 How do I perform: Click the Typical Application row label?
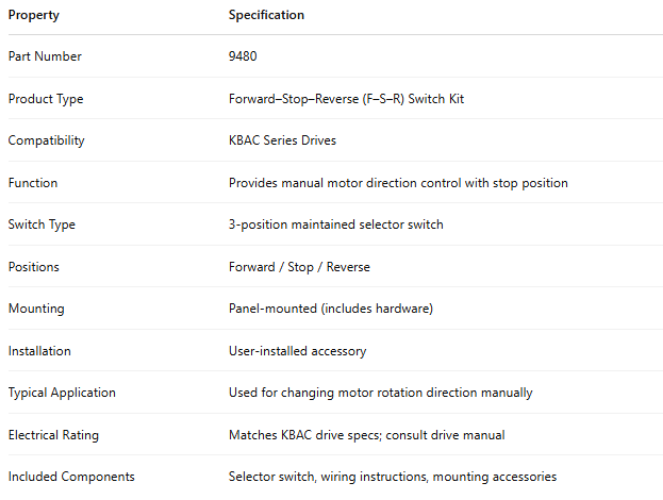62,393
